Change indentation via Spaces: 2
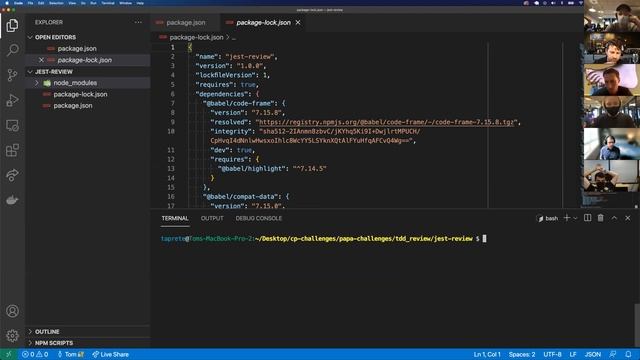The height and width of the screenshot is (360, 640). click(522, 354)
